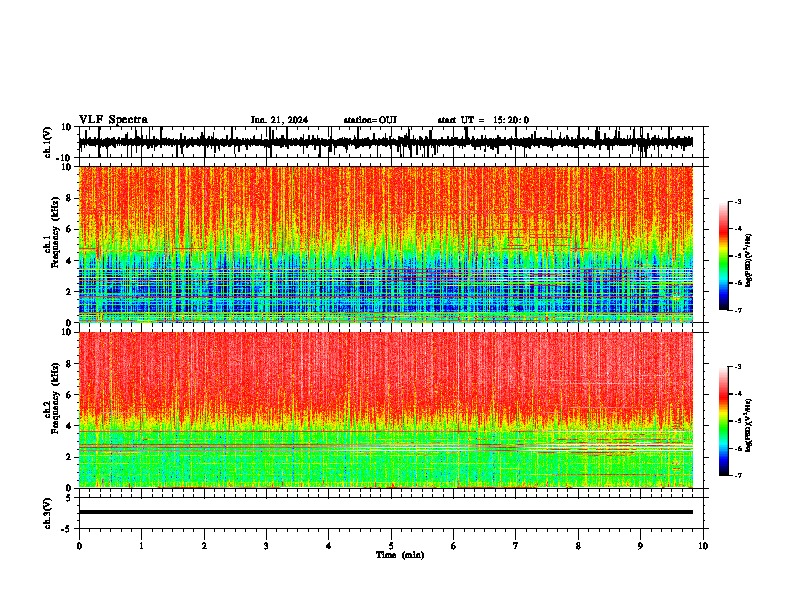
Task: Click inside the ch.1 spectrogram panel
Action: 386,244
